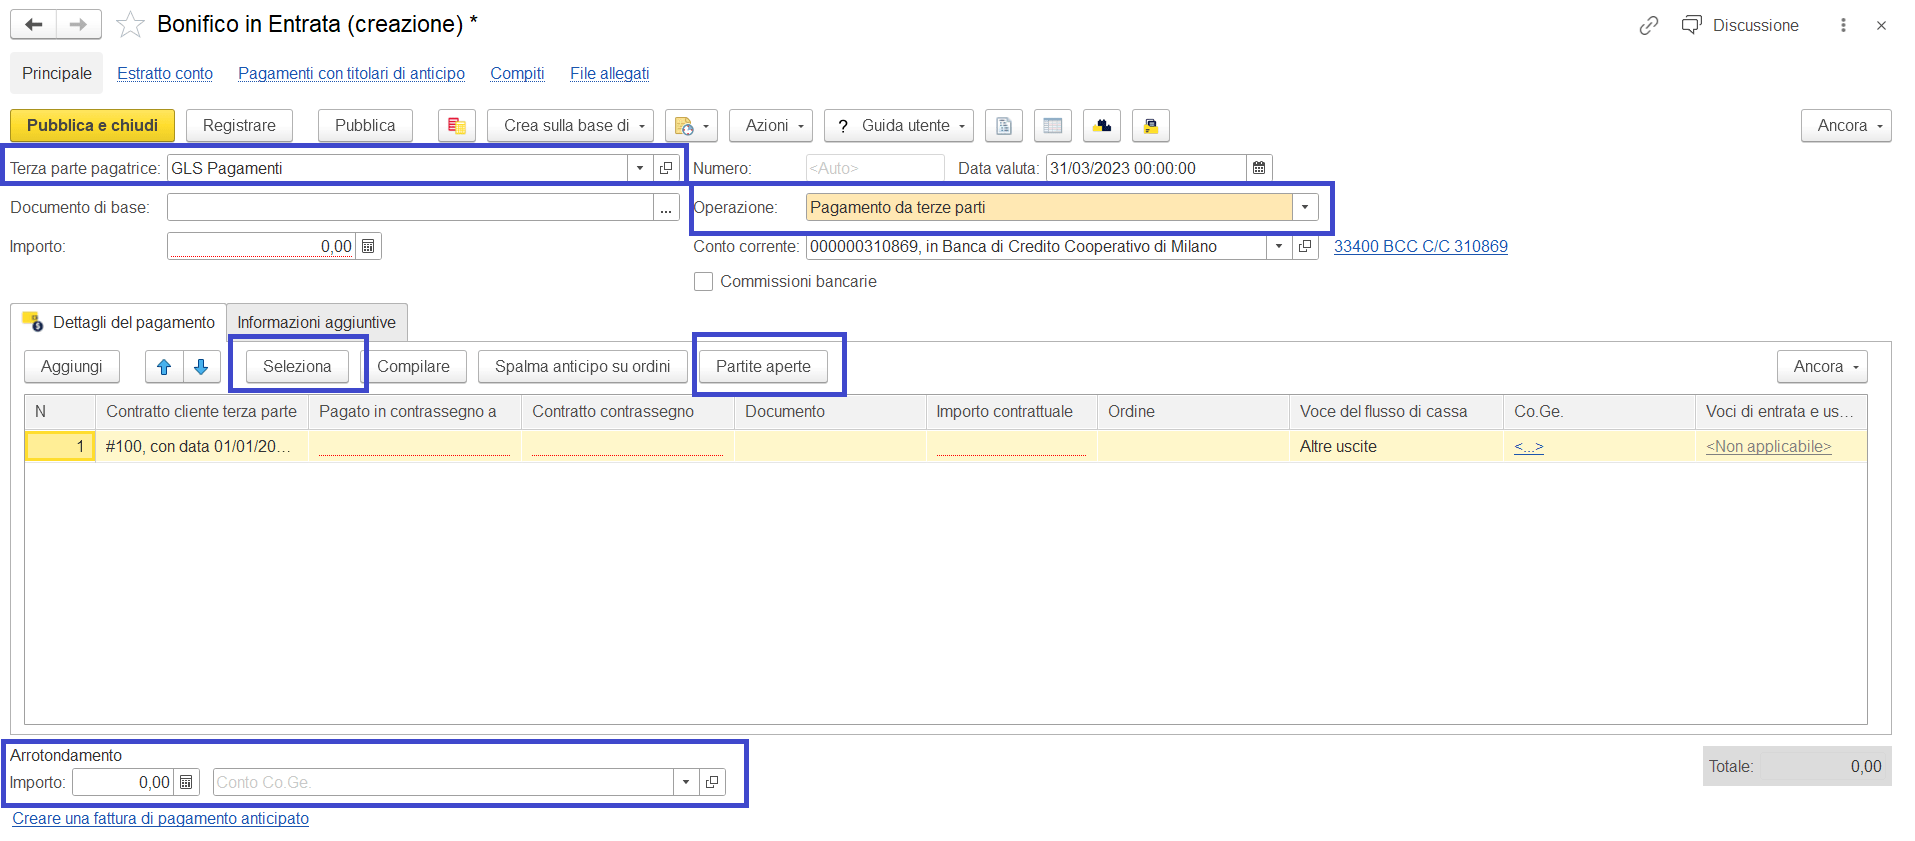Click the Spalma anticipo su ordini button
The width and height of the screenshot is (1915, 841).
pos(582,367)
